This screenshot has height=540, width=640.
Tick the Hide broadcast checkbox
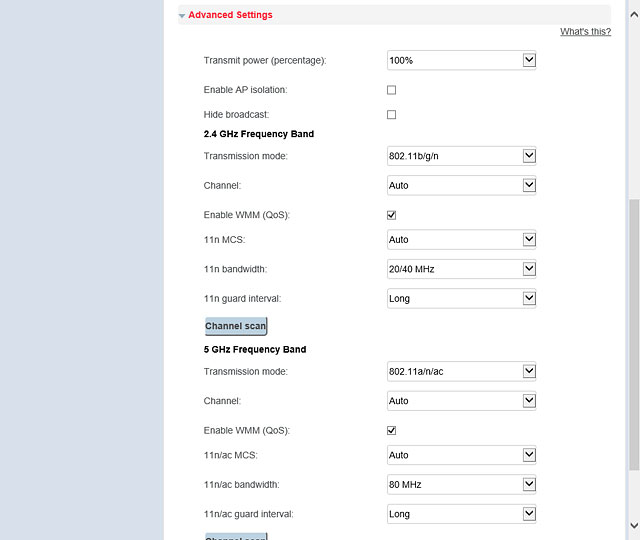tap(391, 115)
